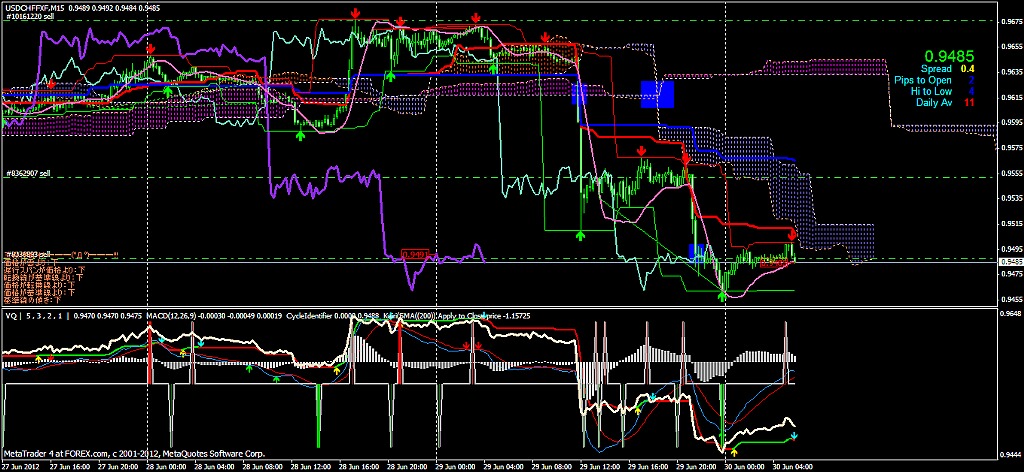Screen dimensions: 1024x472
Task: Click the 0.9475 price scale label
Action: click(1012, 275)
